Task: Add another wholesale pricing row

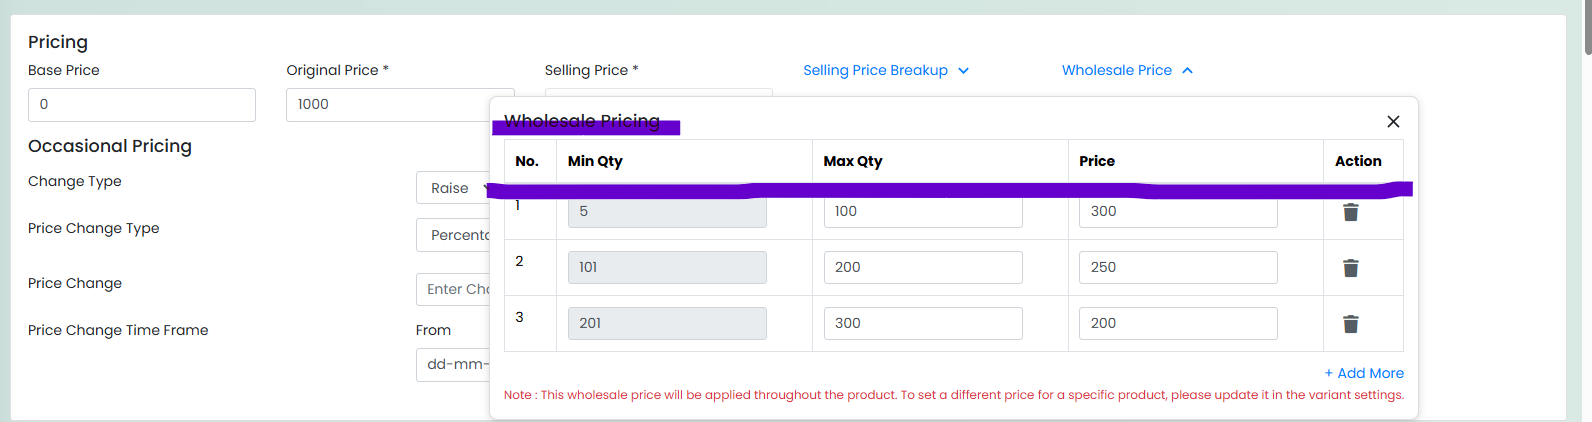Action: (1364, 373)
